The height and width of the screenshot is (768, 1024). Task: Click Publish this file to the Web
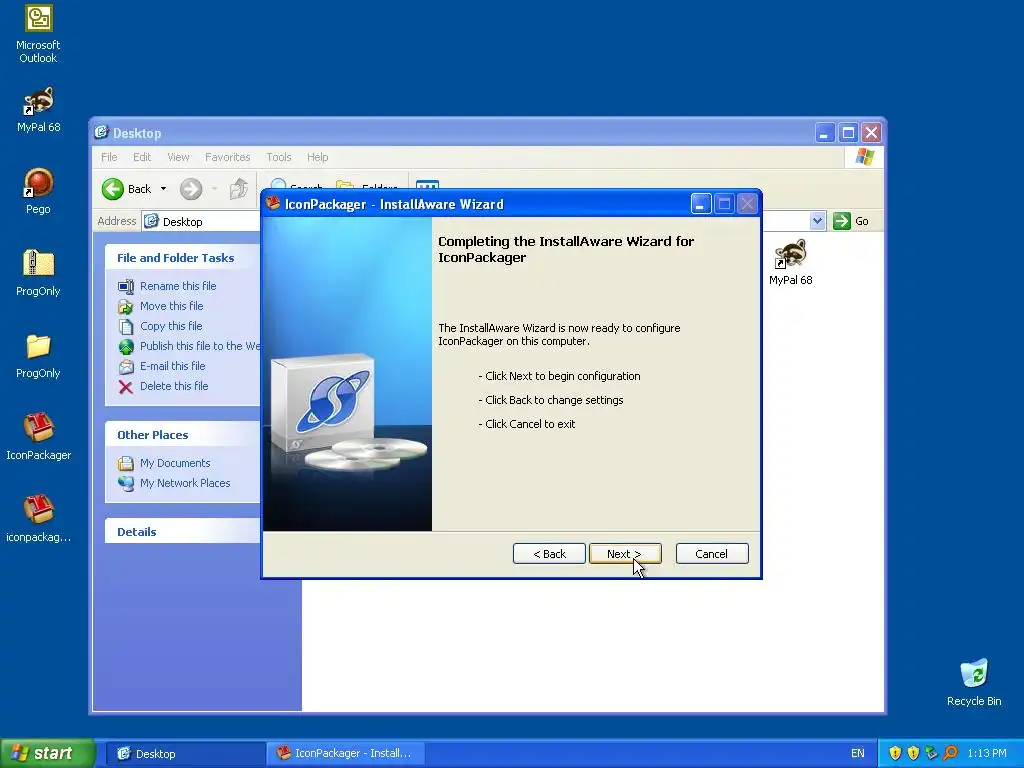coord(200,346)
